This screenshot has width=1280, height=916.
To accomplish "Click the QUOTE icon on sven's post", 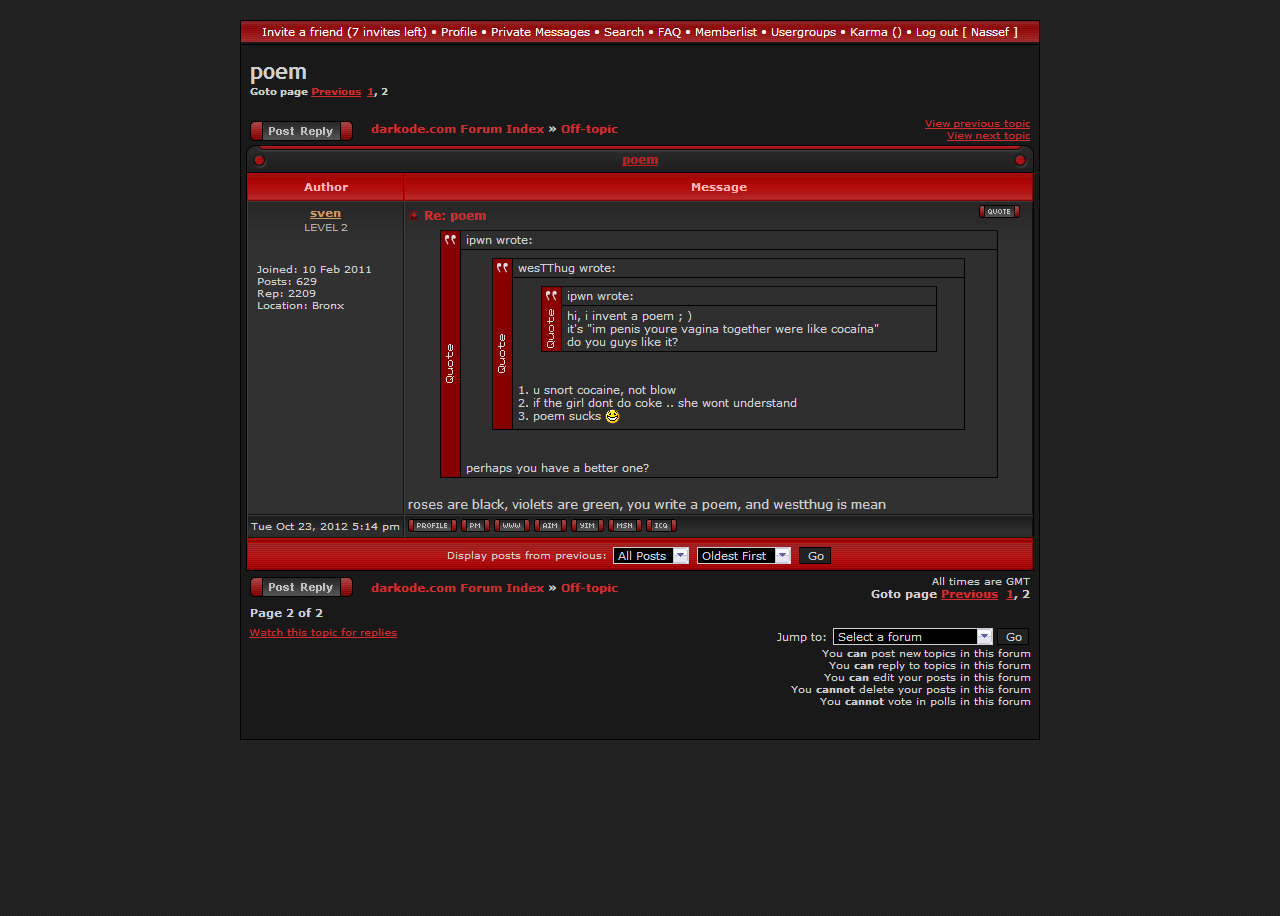I will [x=998, y=211].
